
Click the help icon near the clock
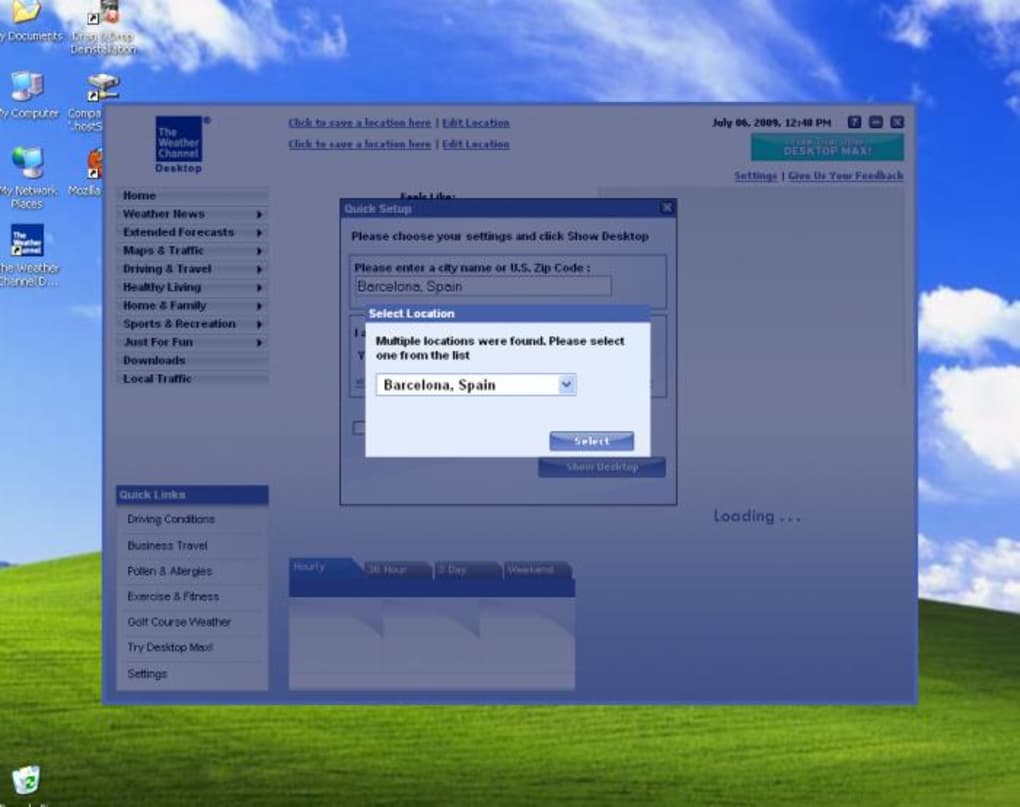[x=854, y=121]
